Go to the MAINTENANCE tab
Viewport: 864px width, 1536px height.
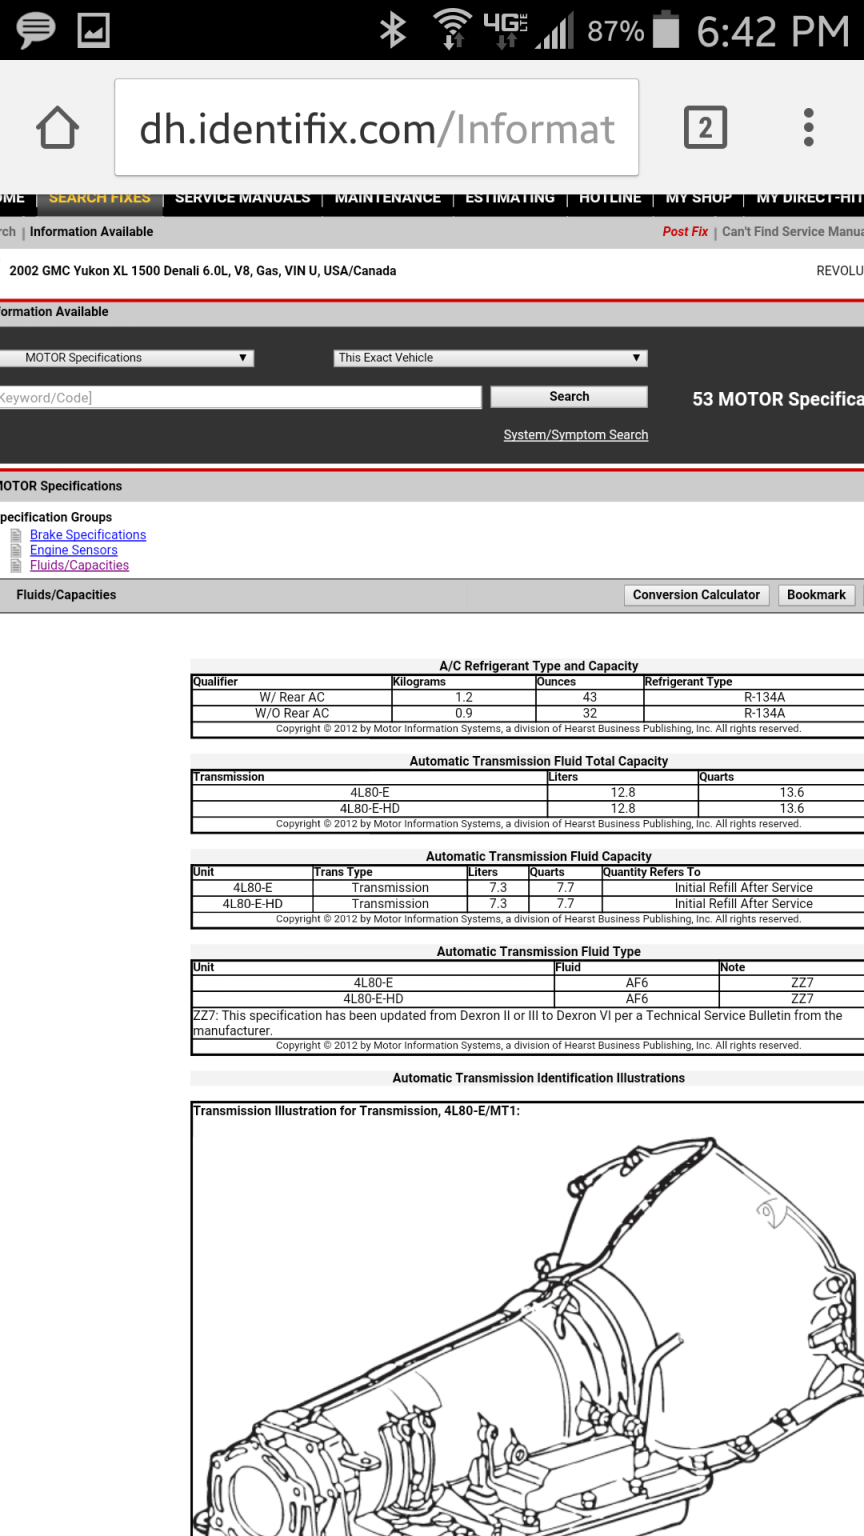click(388, 198)
